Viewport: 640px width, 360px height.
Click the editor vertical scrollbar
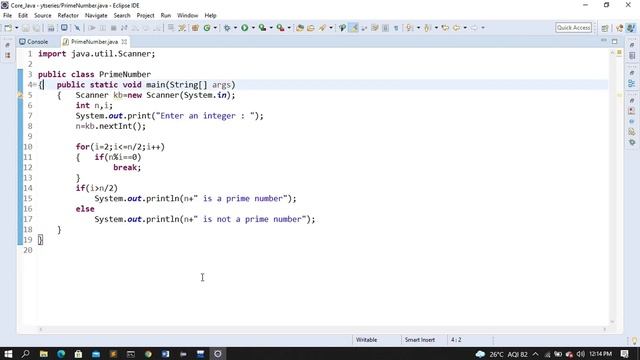[612, 186]
